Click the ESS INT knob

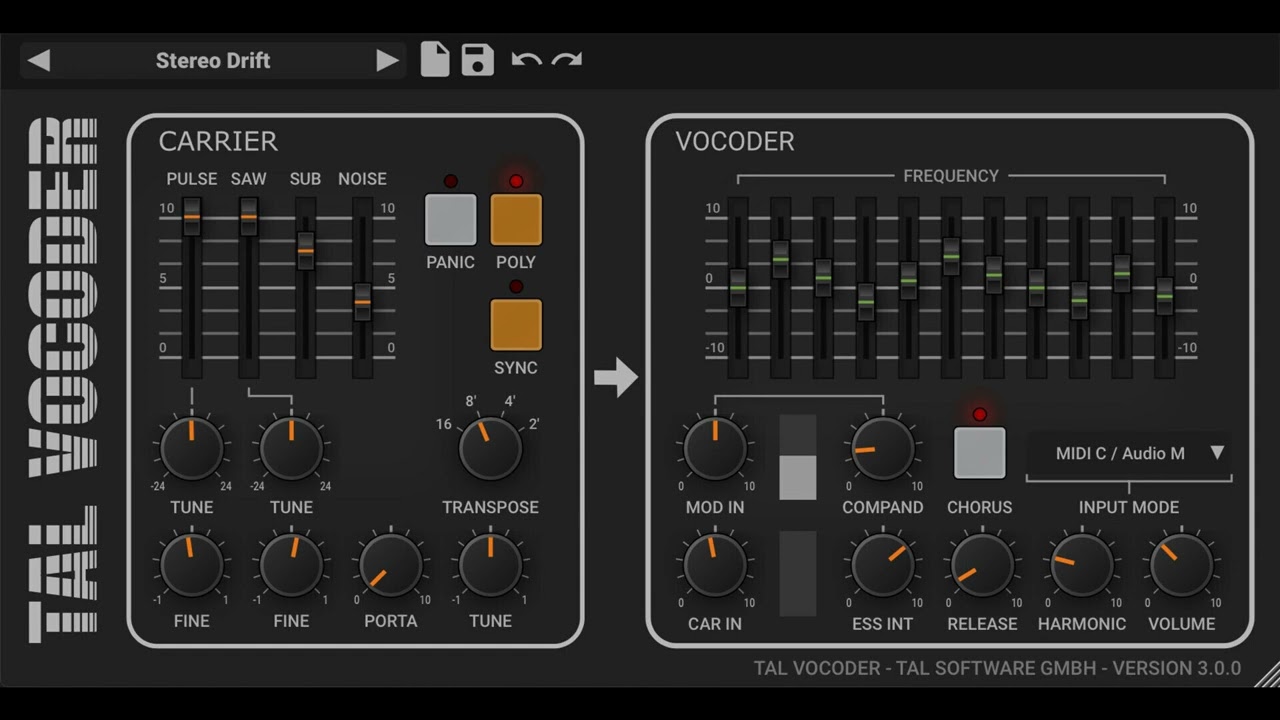click(882, 565)
